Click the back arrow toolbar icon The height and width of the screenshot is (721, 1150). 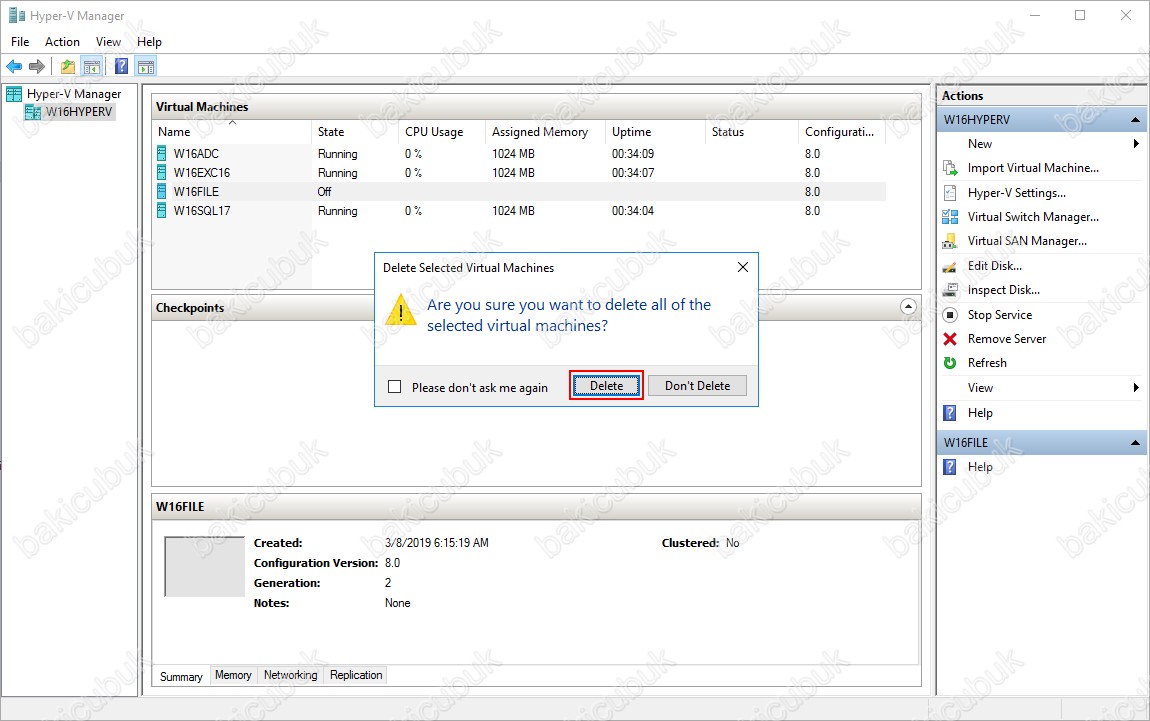pos(14,67)
